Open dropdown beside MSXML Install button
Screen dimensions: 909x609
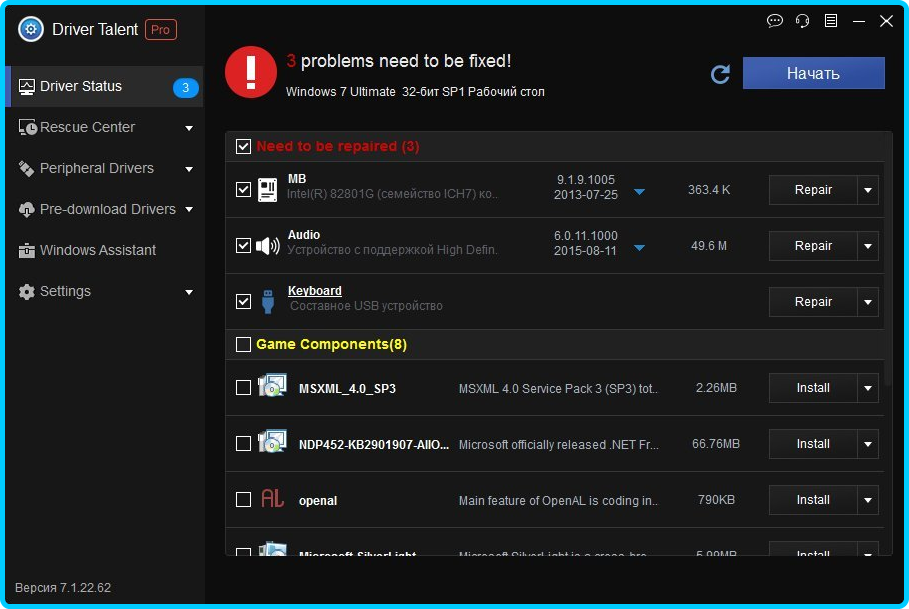pyautogui.click(x=868, y=388)
